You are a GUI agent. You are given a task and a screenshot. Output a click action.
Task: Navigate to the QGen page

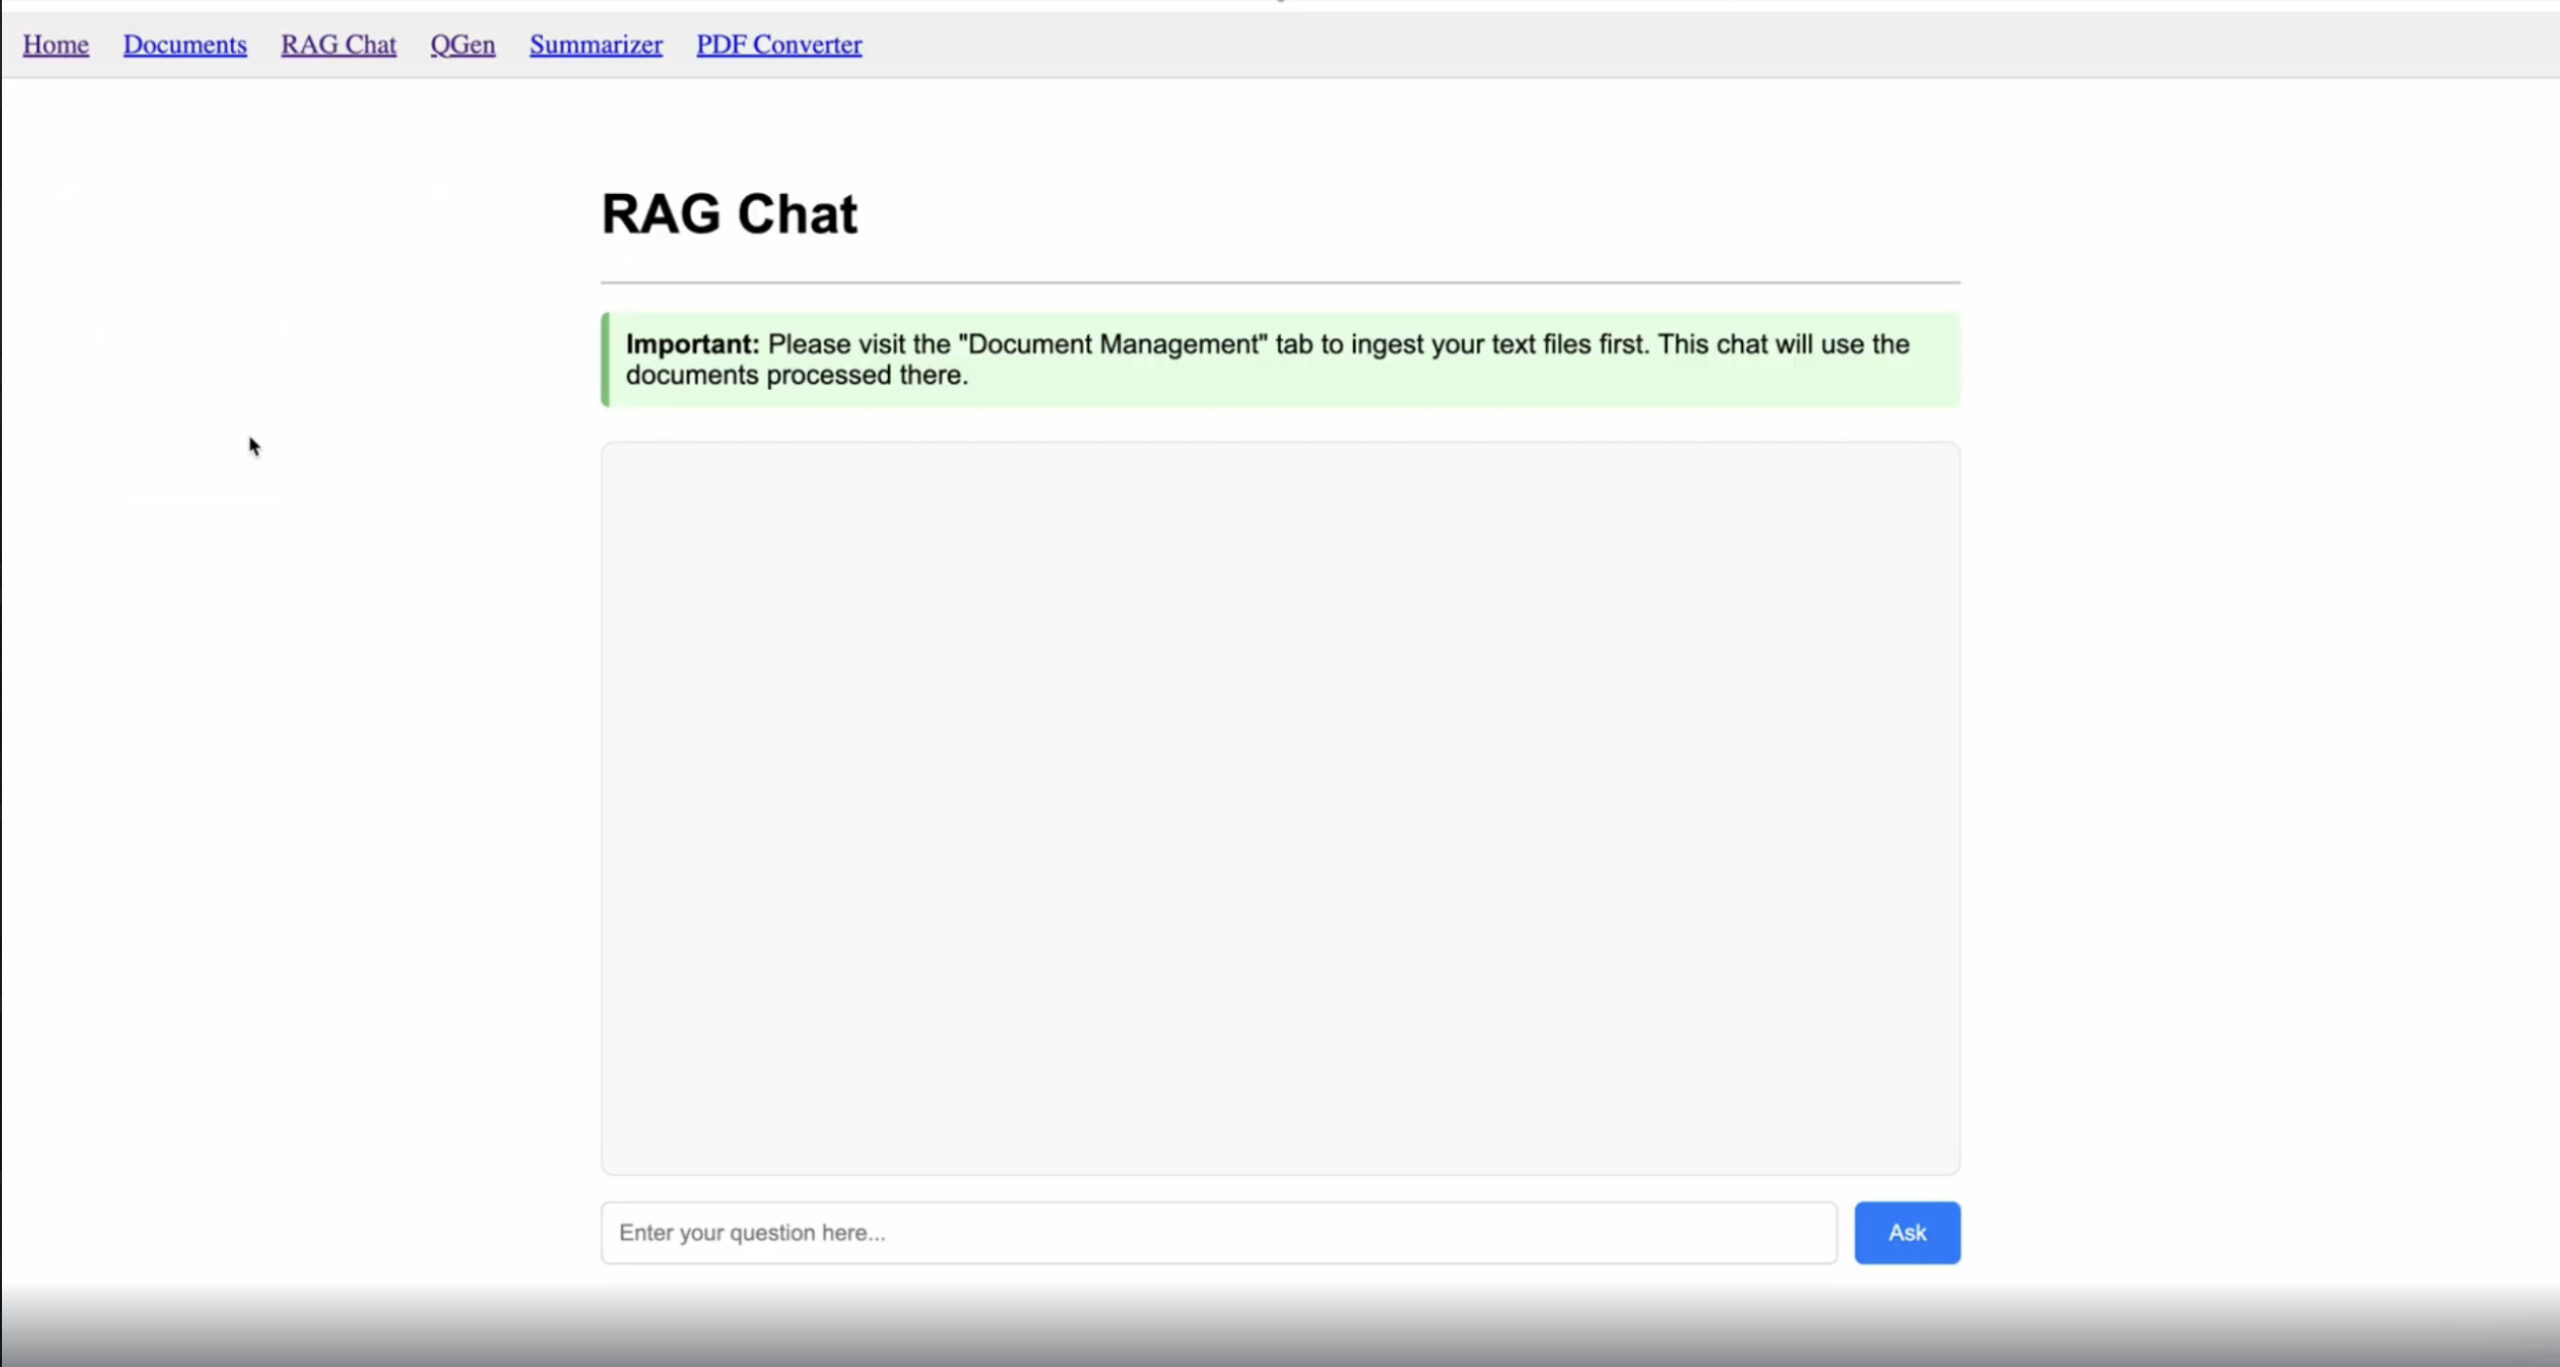[x=462, y=45]
